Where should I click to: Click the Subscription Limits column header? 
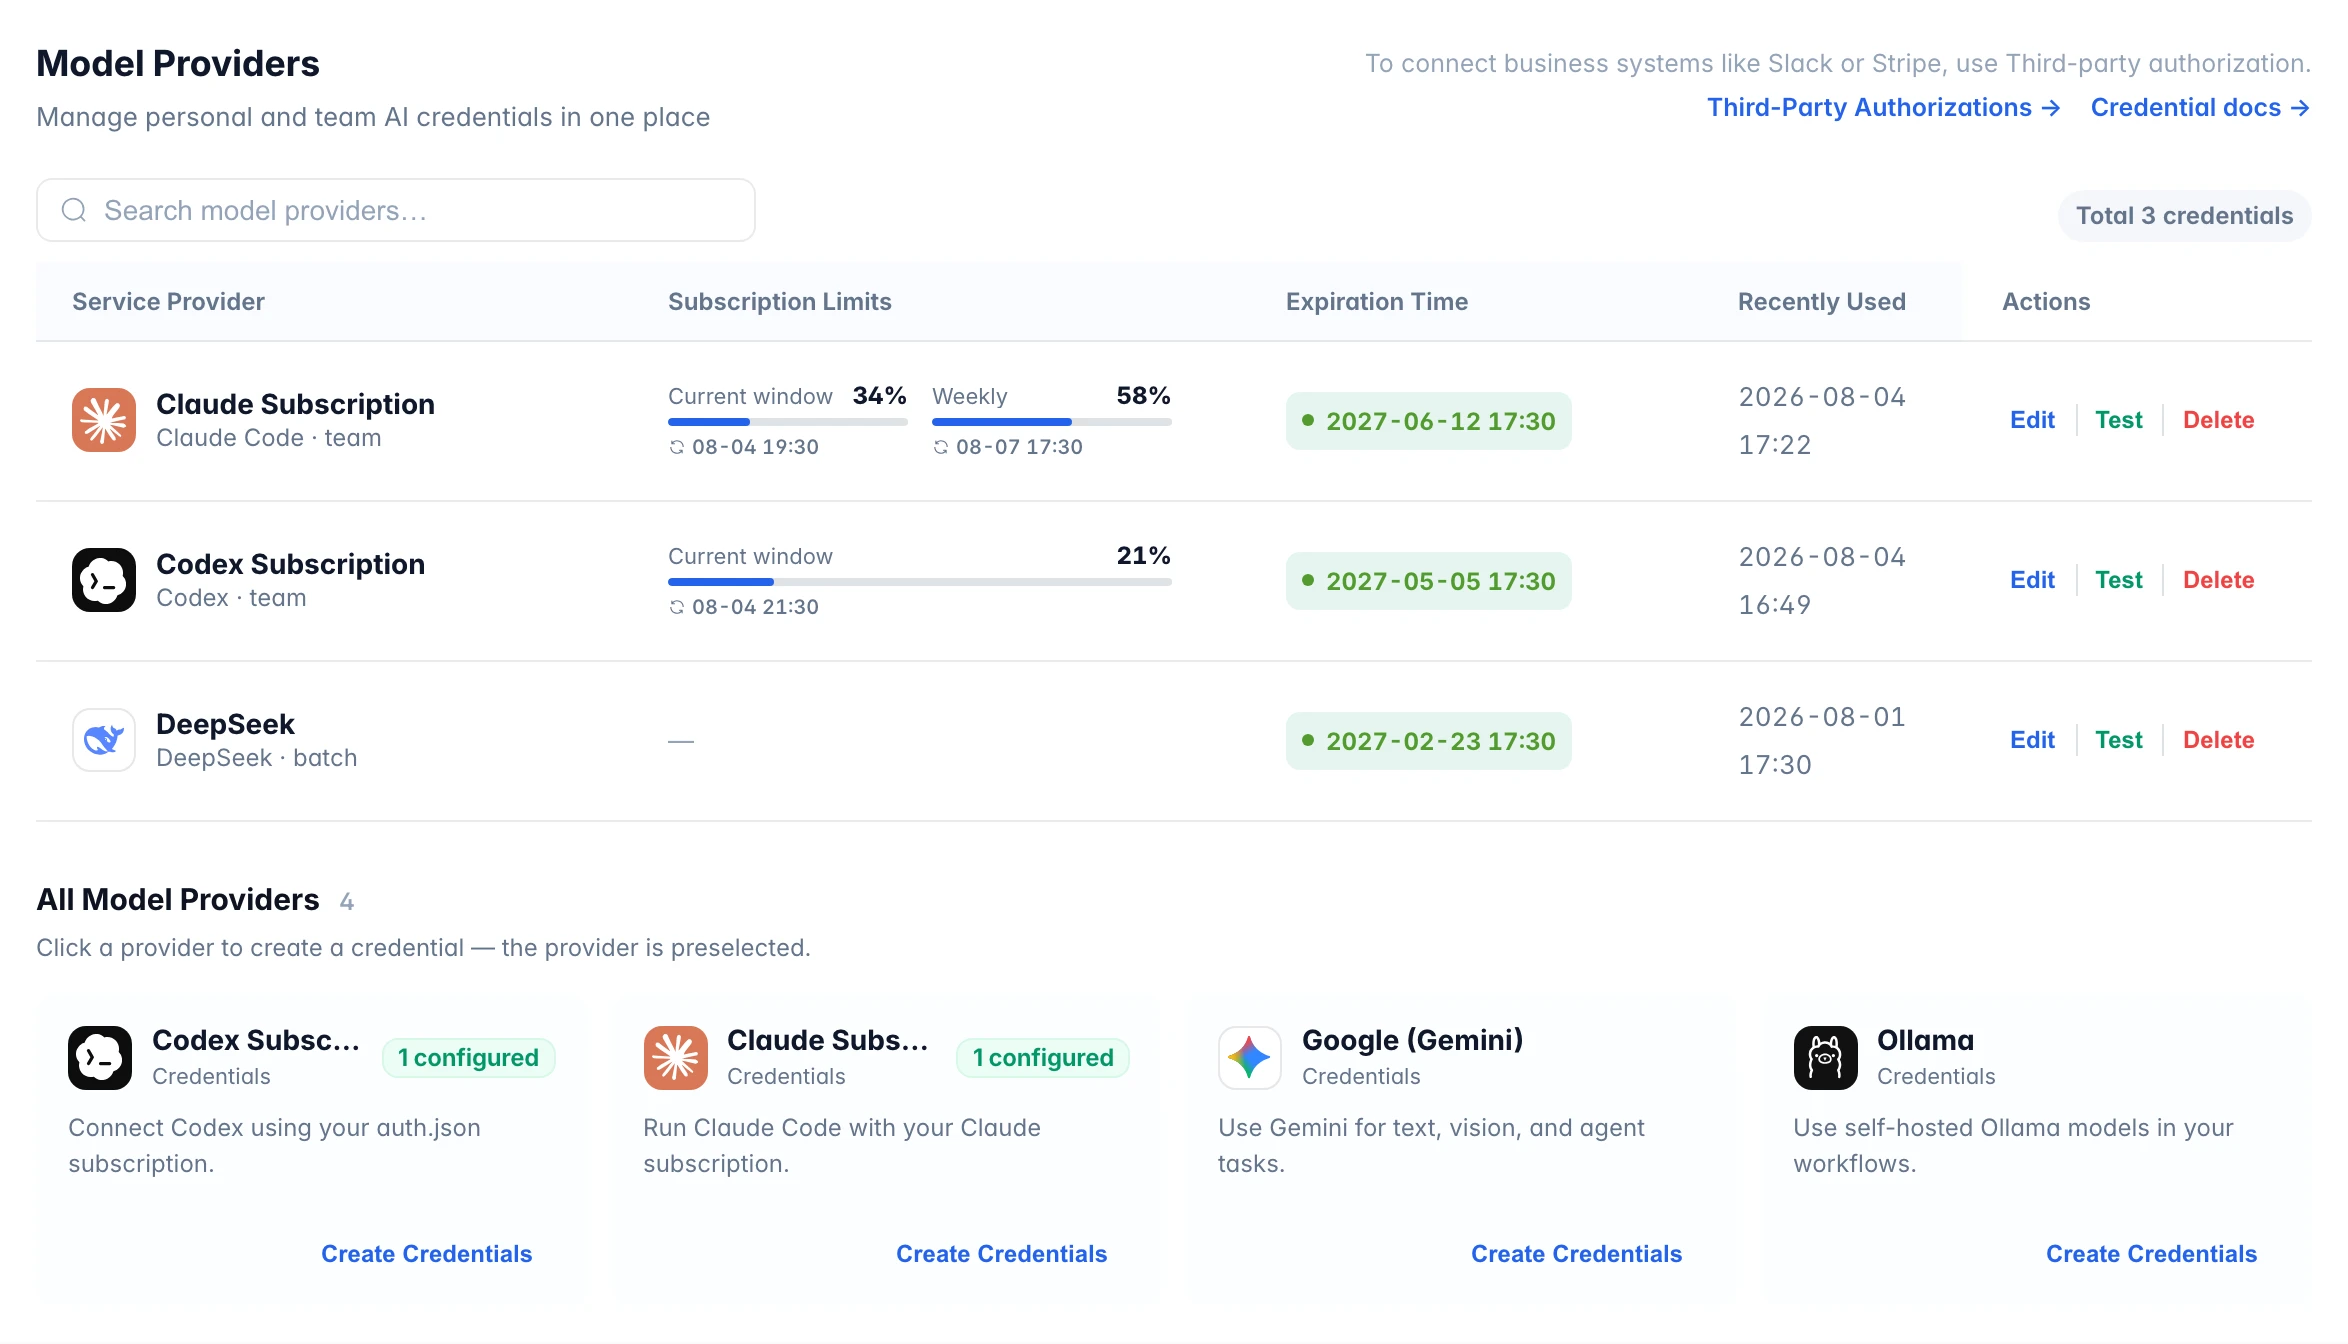tap(780, 302)
